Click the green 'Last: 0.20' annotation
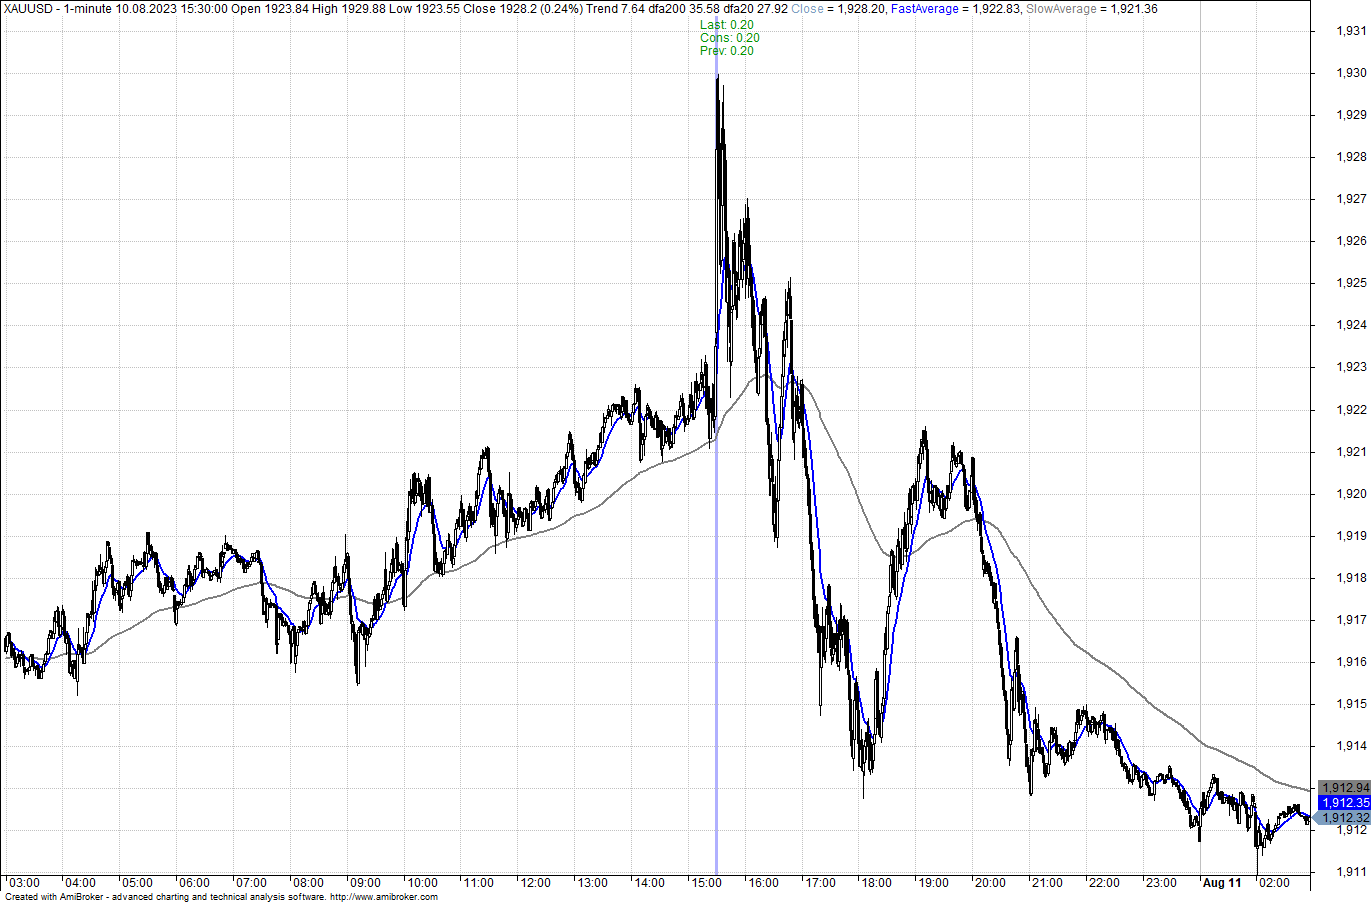Screen dimensions: 1371x903 [727, 25]
